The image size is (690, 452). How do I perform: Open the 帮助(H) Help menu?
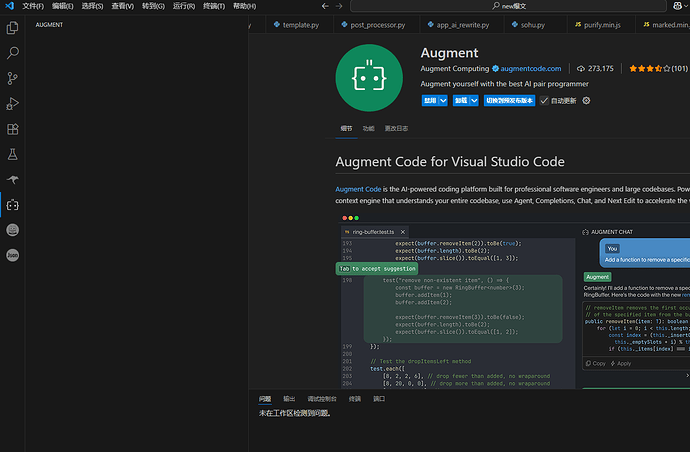(244, 6)
